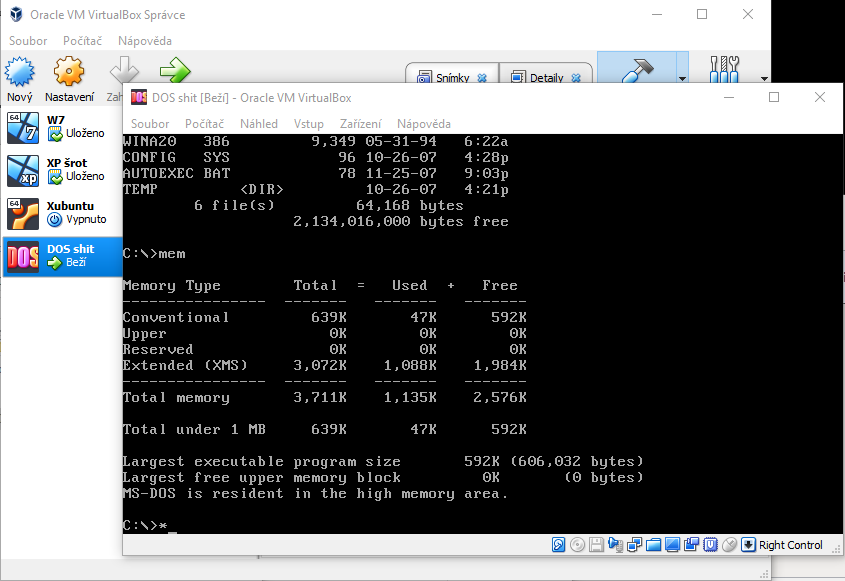Click the XP šrot machine's OS icon

(x=23, y=171)
